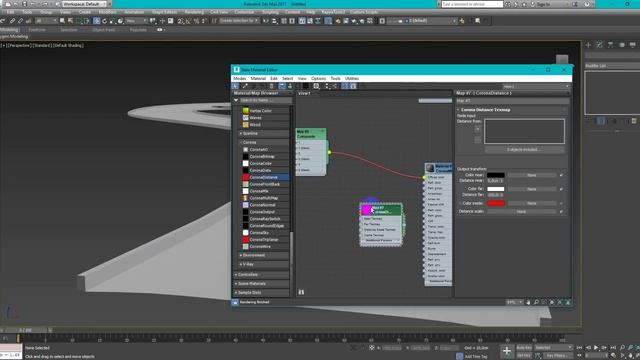Toggle the Material/Map Browser panel icon

coord(345,86)
